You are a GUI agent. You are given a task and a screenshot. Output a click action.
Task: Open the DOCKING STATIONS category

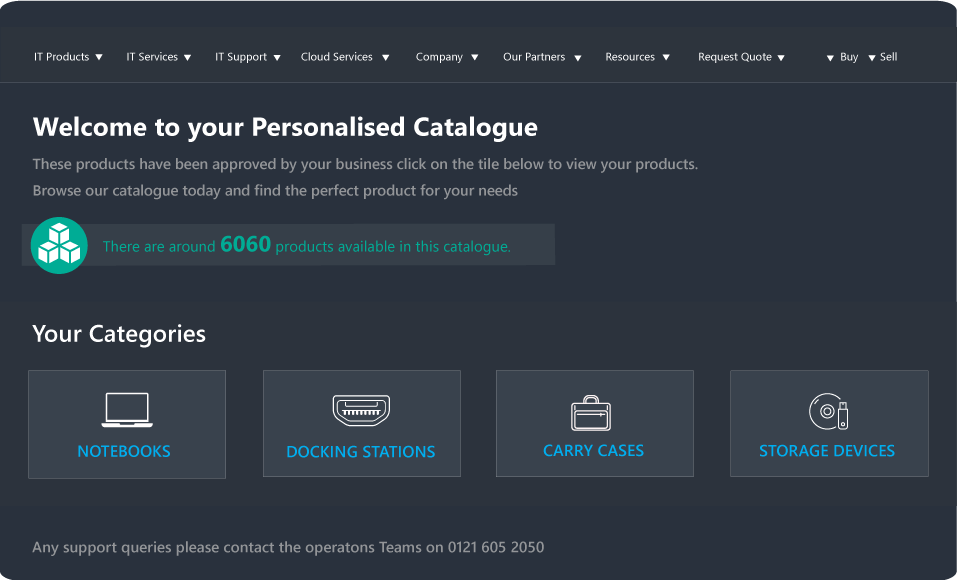coord(361,452)
